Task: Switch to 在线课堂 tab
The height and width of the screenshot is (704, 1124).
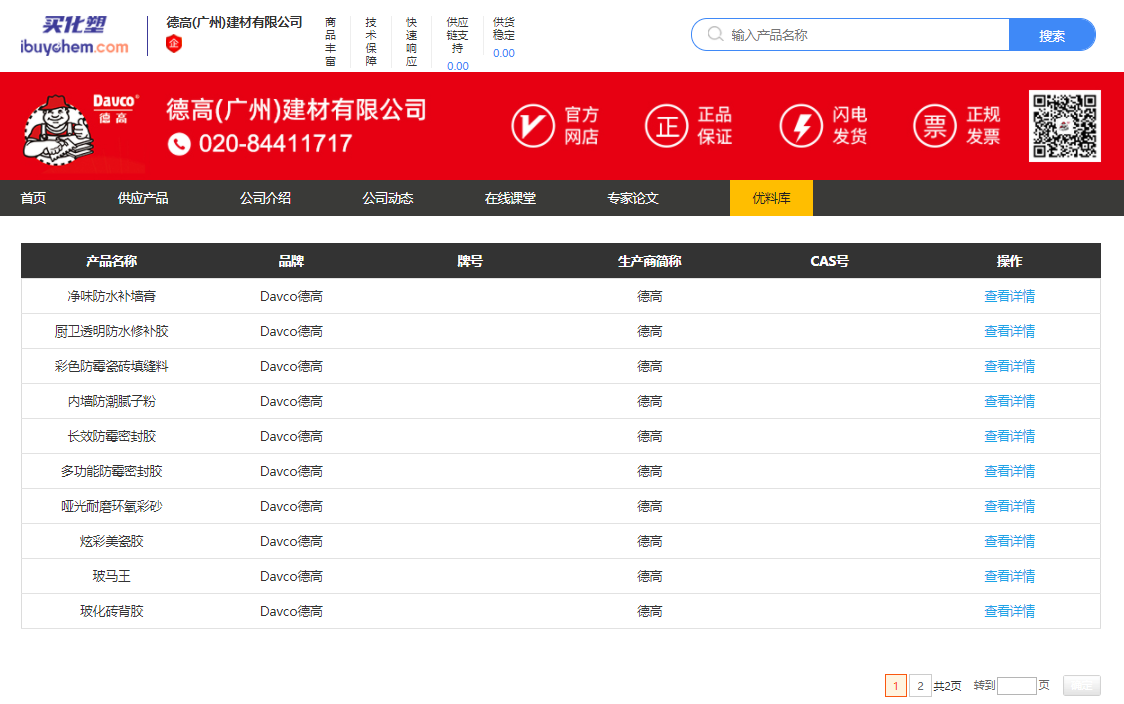Action: pos(510,198)
